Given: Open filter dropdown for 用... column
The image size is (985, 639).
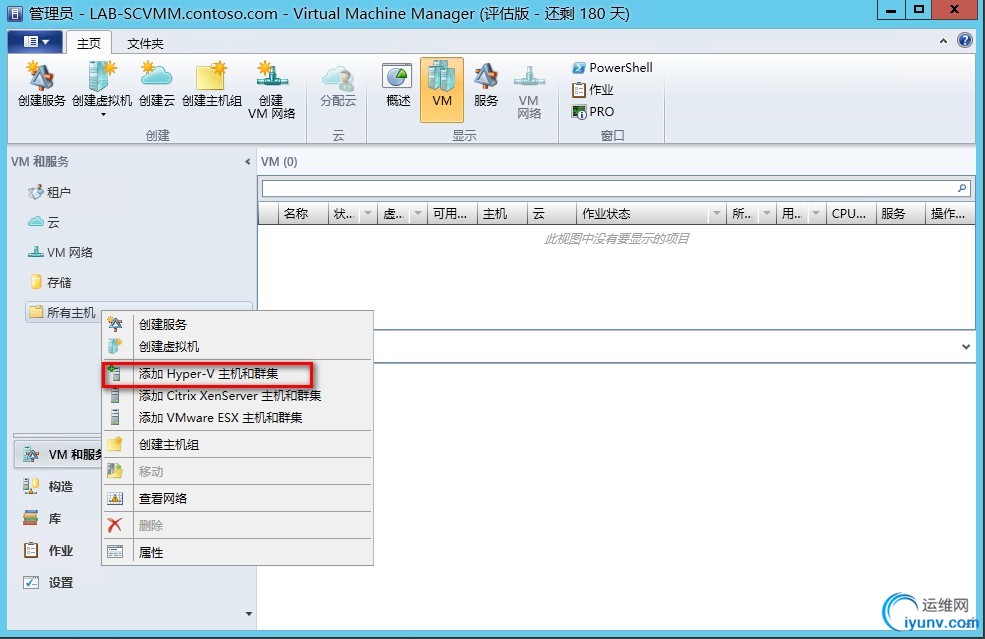Looking at the screenshot, I should (x=816, y=214).
